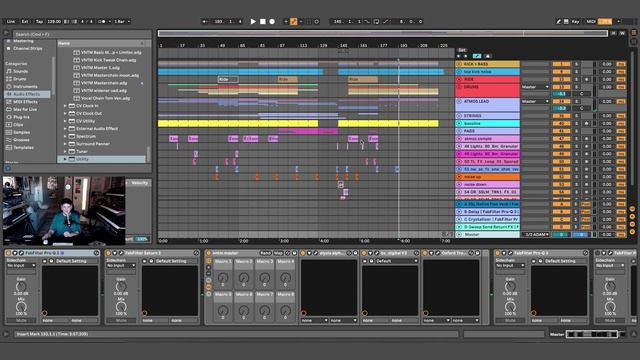640x360 pixels.
Task: Open Saturn 2 Sidechain No Input dropdown
Action: 121,266
